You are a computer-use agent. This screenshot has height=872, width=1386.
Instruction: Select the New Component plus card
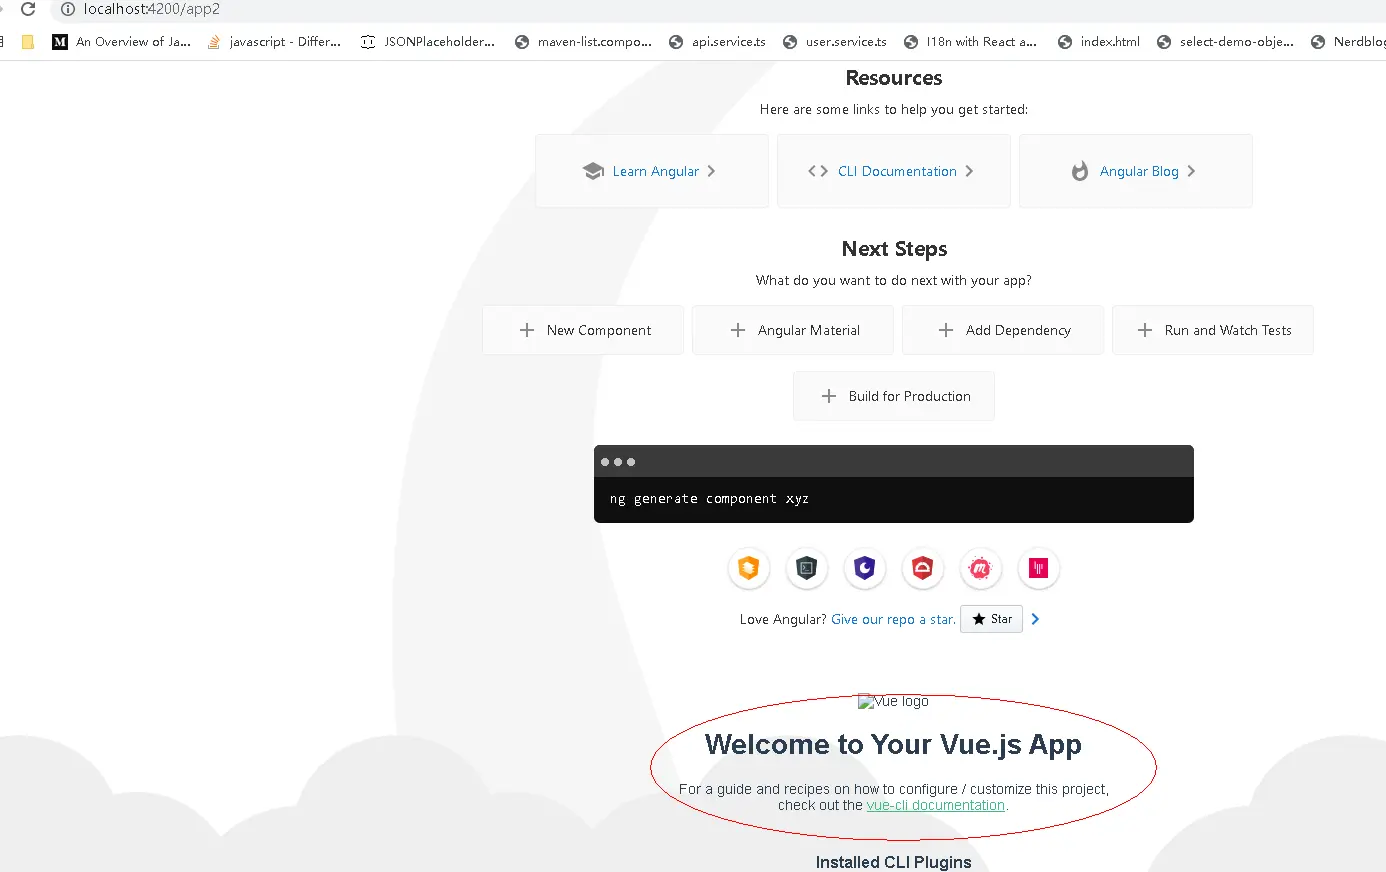(583, 330)
